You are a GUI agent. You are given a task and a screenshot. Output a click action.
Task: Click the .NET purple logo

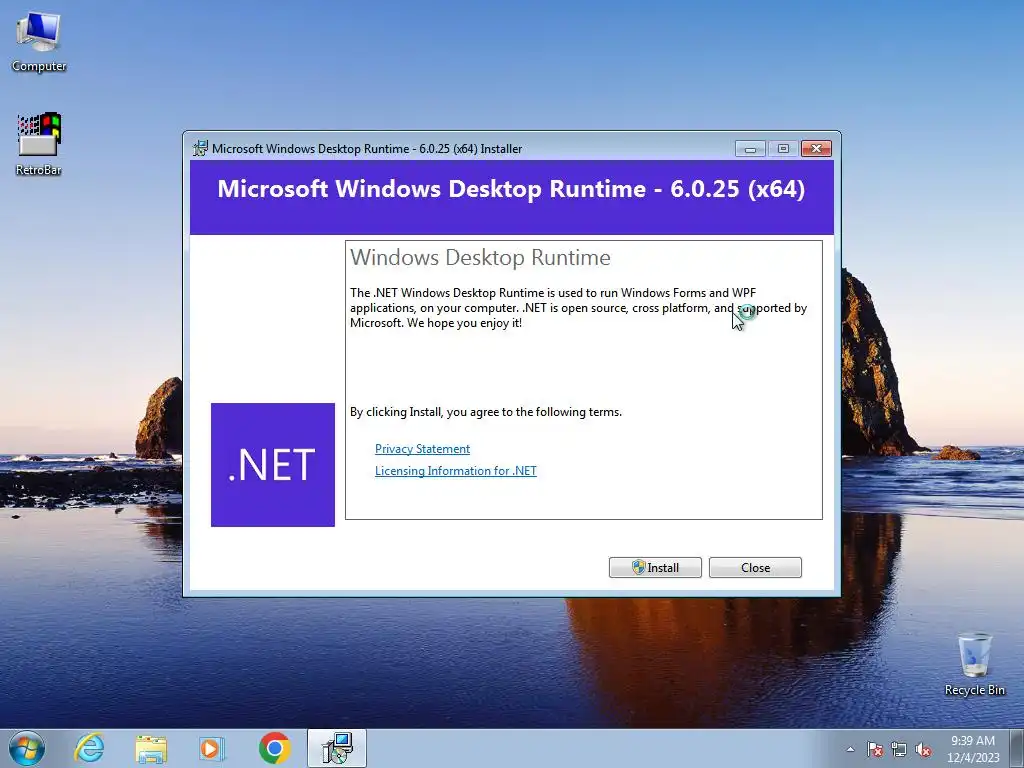[x=273, y=465]
